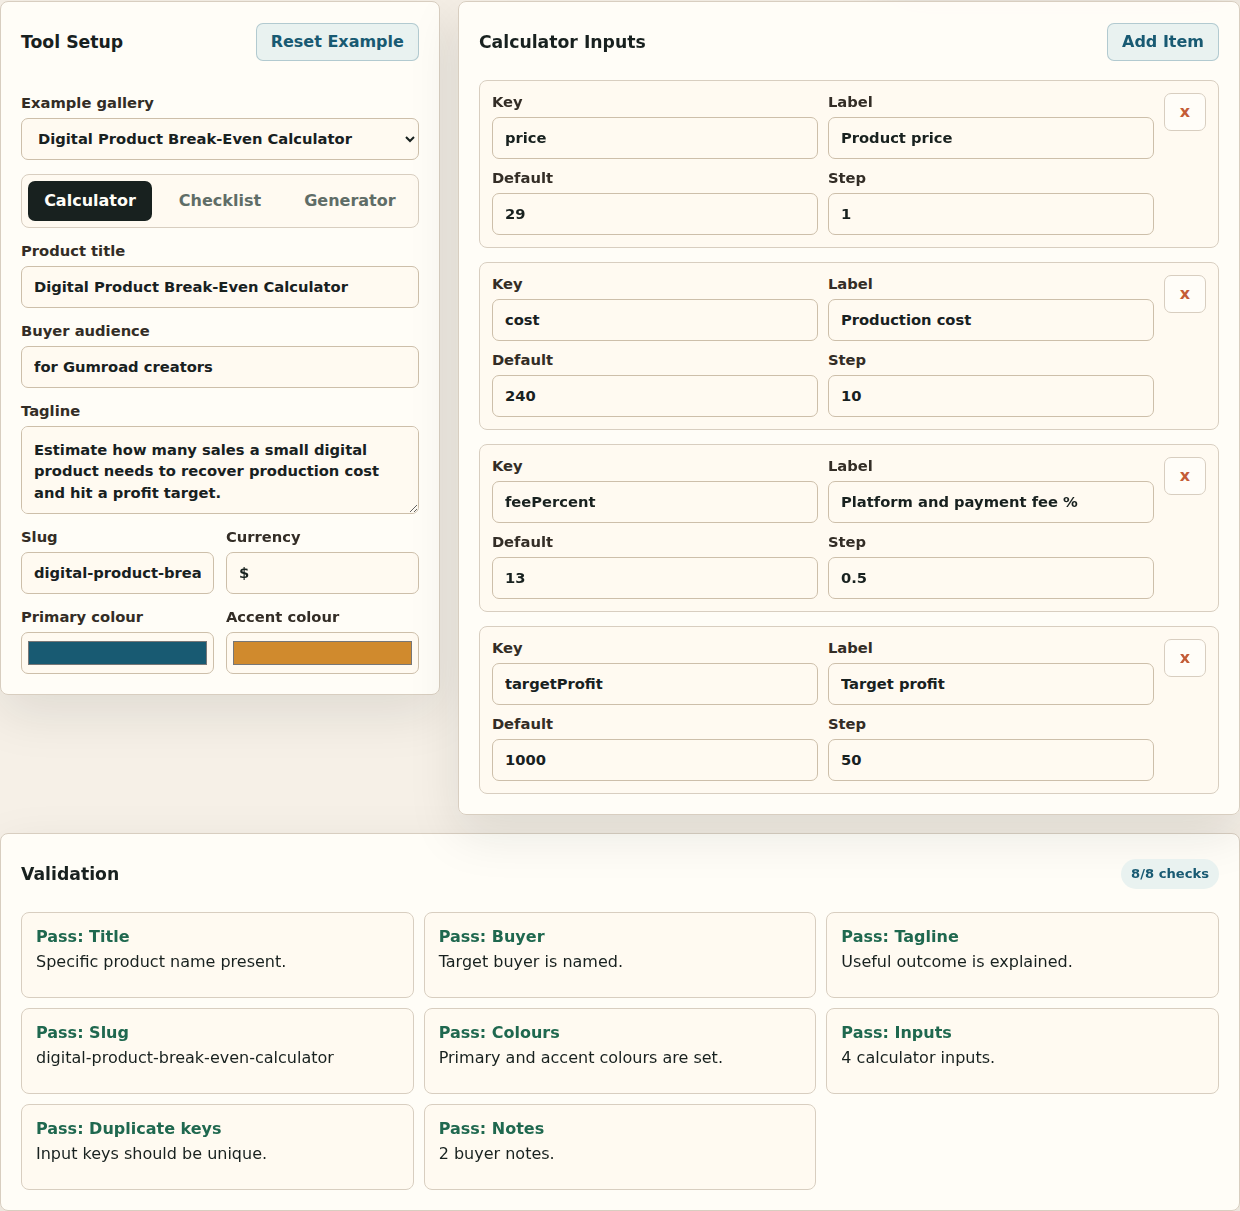The image size is (1240, 1211).
Task: Click the Validation section heading
Action: tap(70, 874)
